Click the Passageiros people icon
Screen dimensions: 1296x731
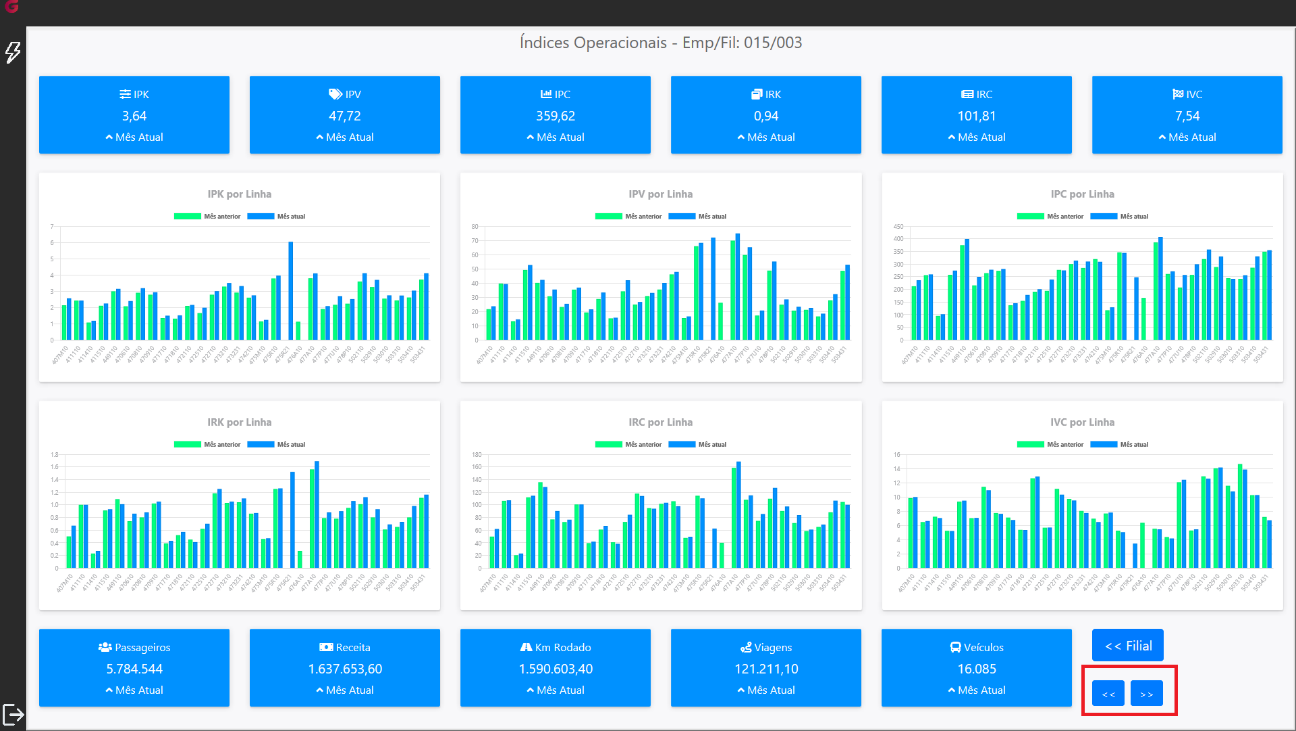click(x=105, y=647)
